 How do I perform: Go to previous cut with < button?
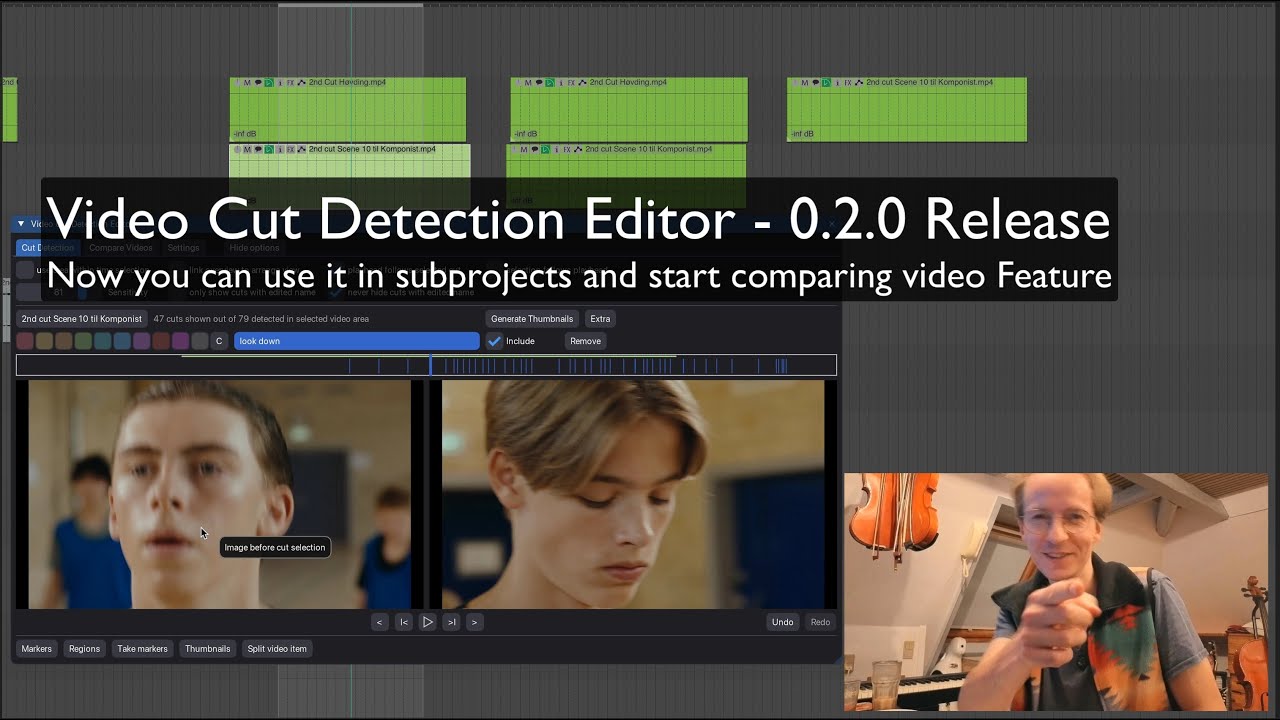[379, 622]
